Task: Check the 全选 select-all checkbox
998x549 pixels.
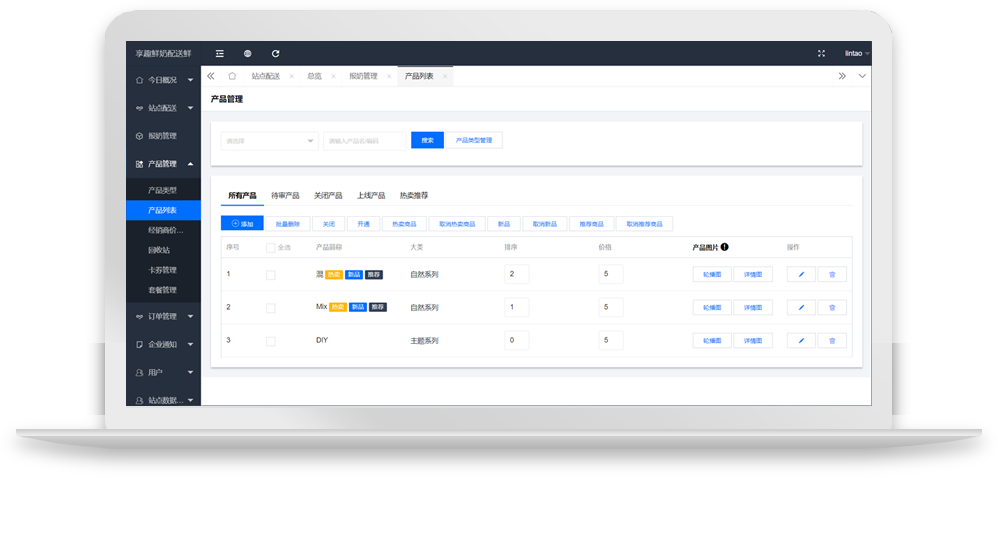Action: [271, 248]
